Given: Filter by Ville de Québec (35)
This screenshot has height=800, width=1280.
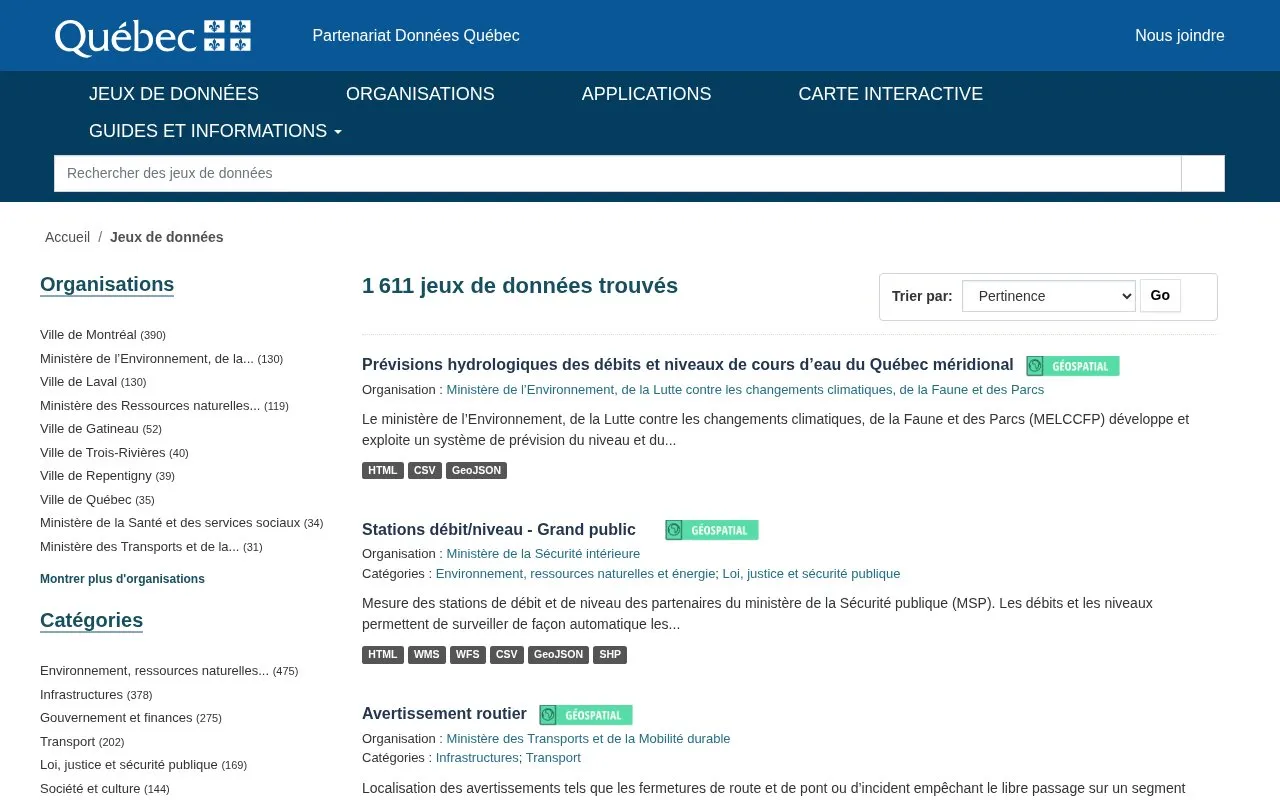Looking at the screenshot, I should coord(97,500).
